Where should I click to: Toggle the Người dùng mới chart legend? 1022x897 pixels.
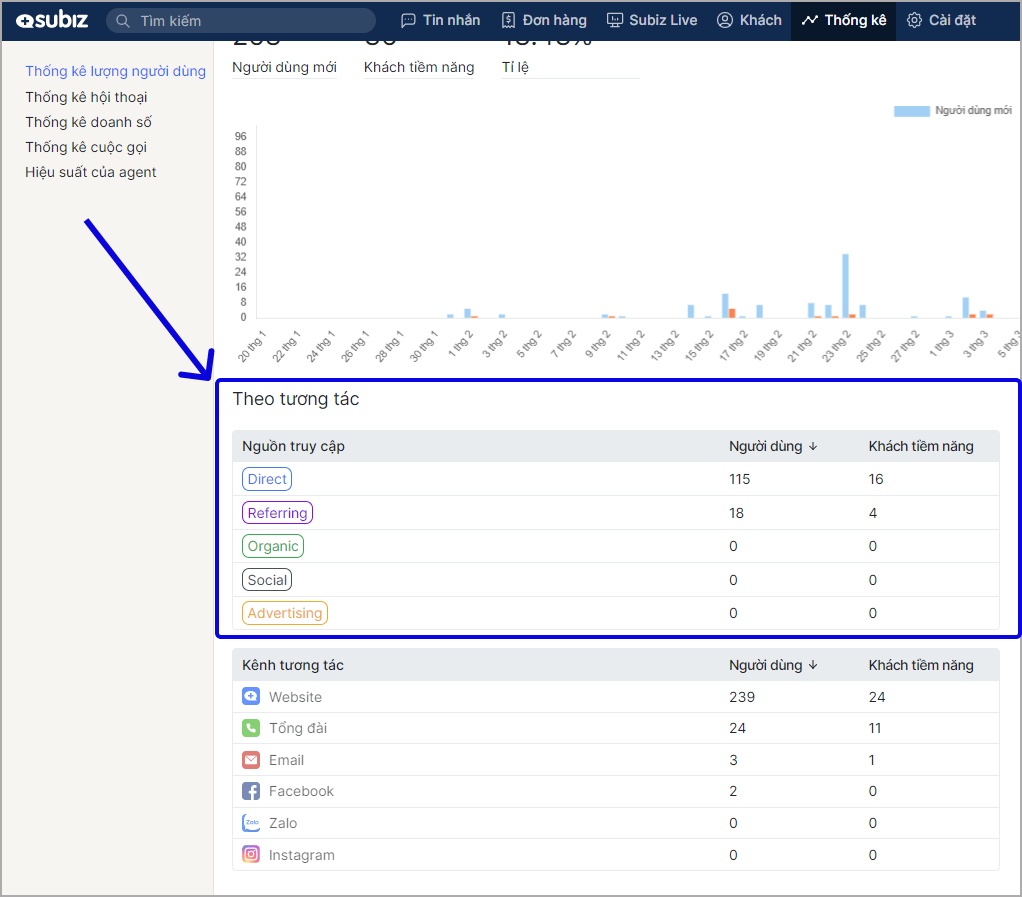click(x=952, y=111)
